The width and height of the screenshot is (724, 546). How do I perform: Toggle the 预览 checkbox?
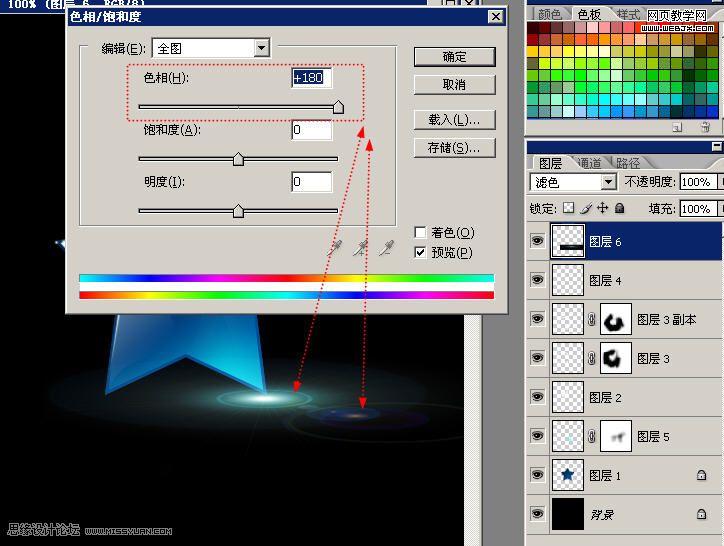(x=420, y=252)
